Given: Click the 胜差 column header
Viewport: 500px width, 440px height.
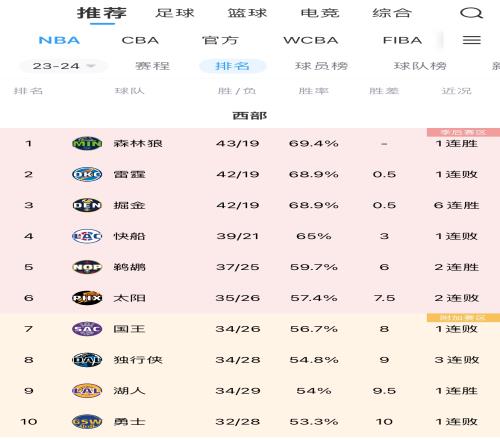Looking at the screenshot, I should 384,91.
